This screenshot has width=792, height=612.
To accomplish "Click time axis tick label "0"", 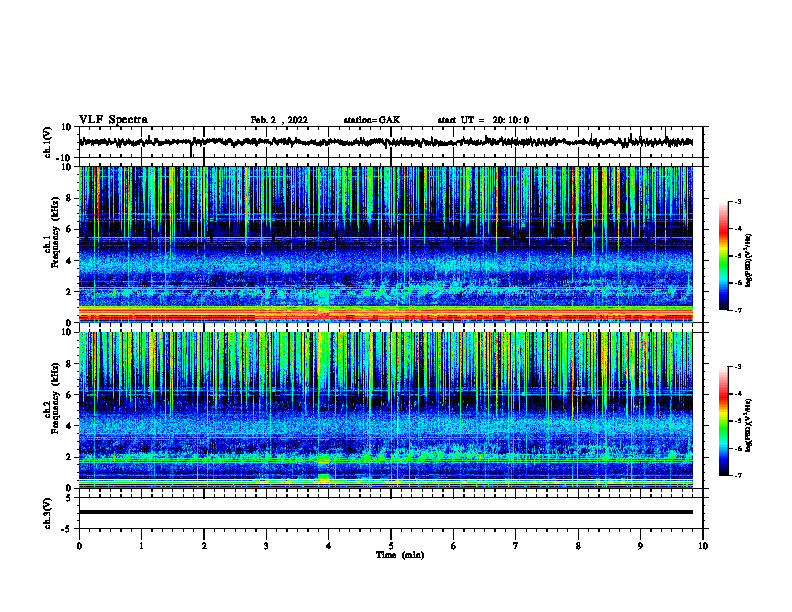I will click(x=79, y=546).
